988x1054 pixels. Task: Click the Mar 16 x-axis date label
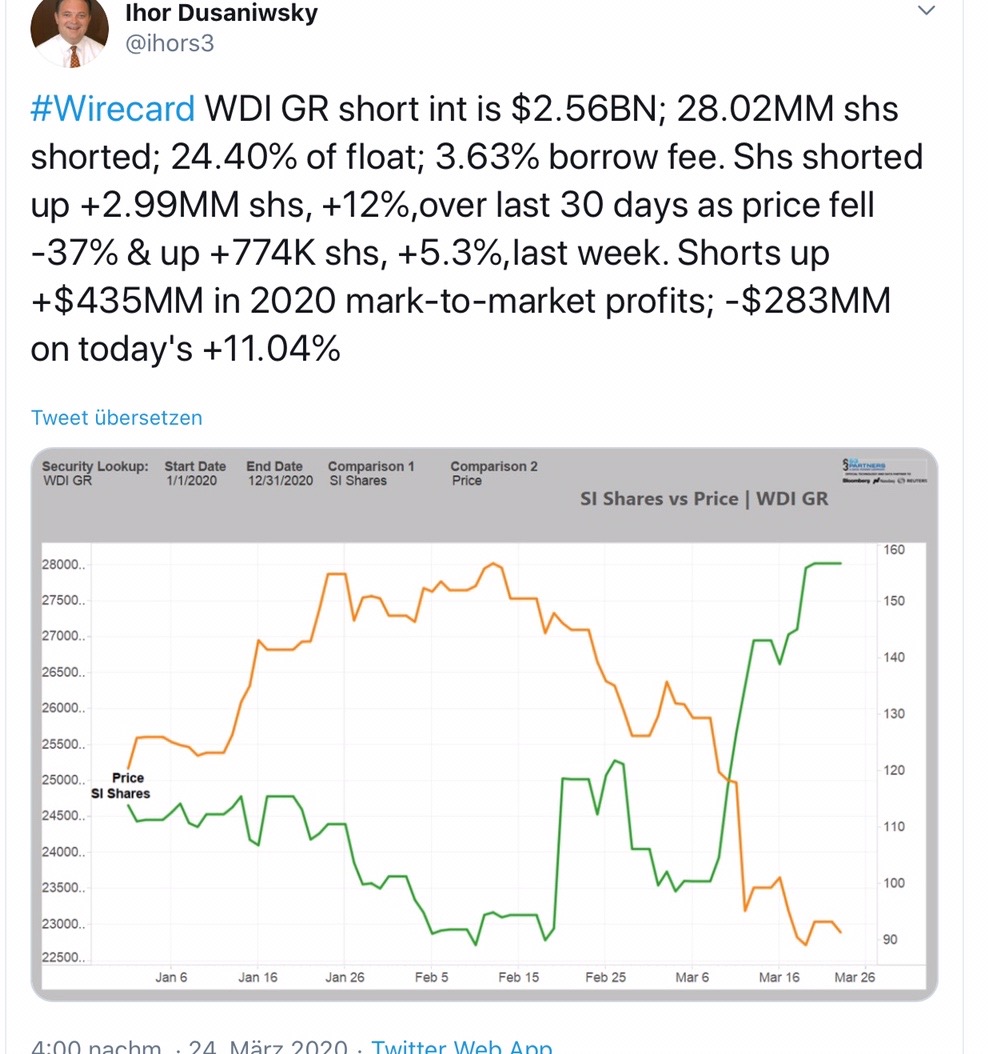tap(779, 977)
